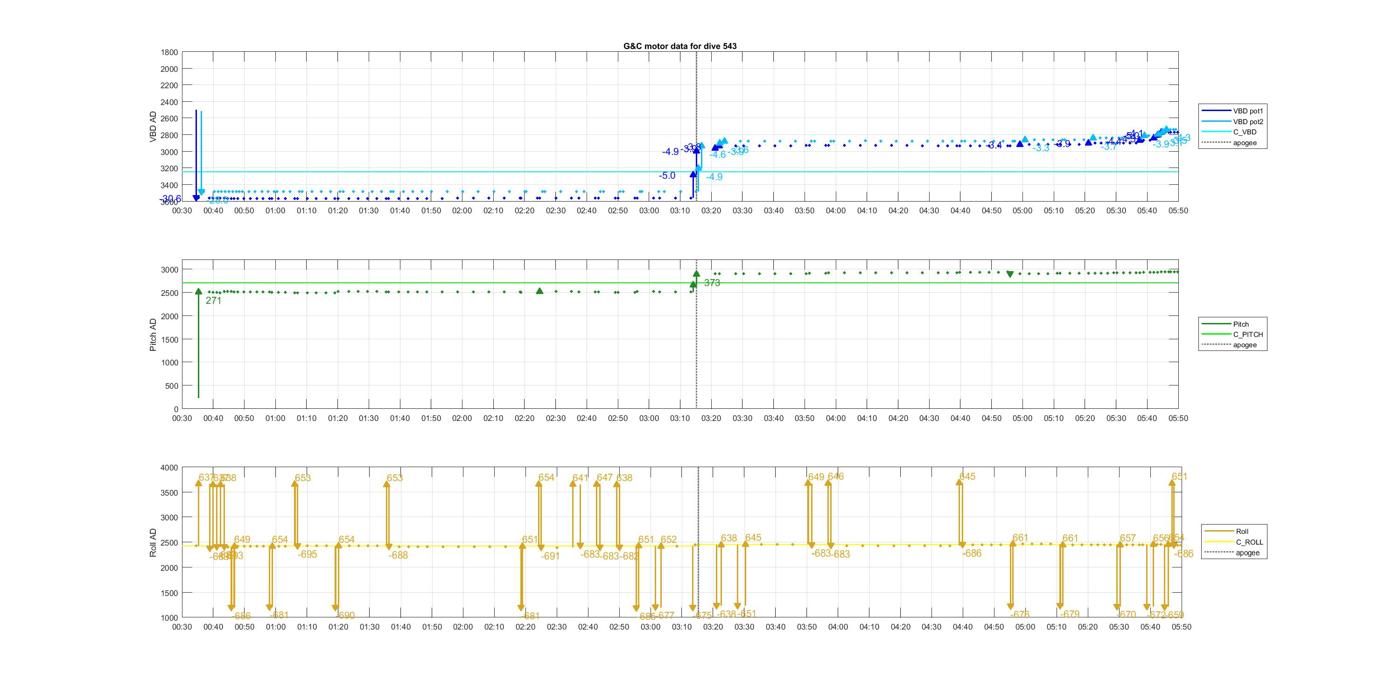Click the '373' data label in the Pitch plot

pyautogui.click(x=711, y=283)
